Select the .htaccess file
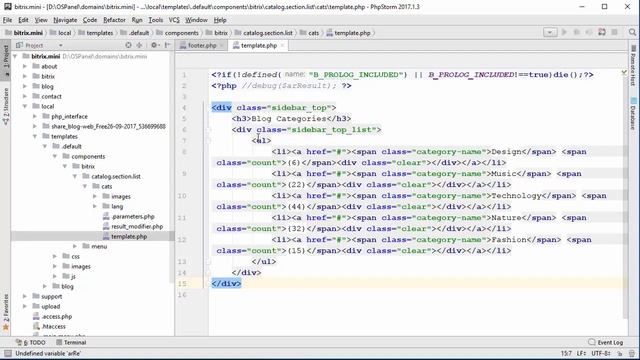This screenshot has width=640, height=360. pyautogui.click(x=49, y=326)
